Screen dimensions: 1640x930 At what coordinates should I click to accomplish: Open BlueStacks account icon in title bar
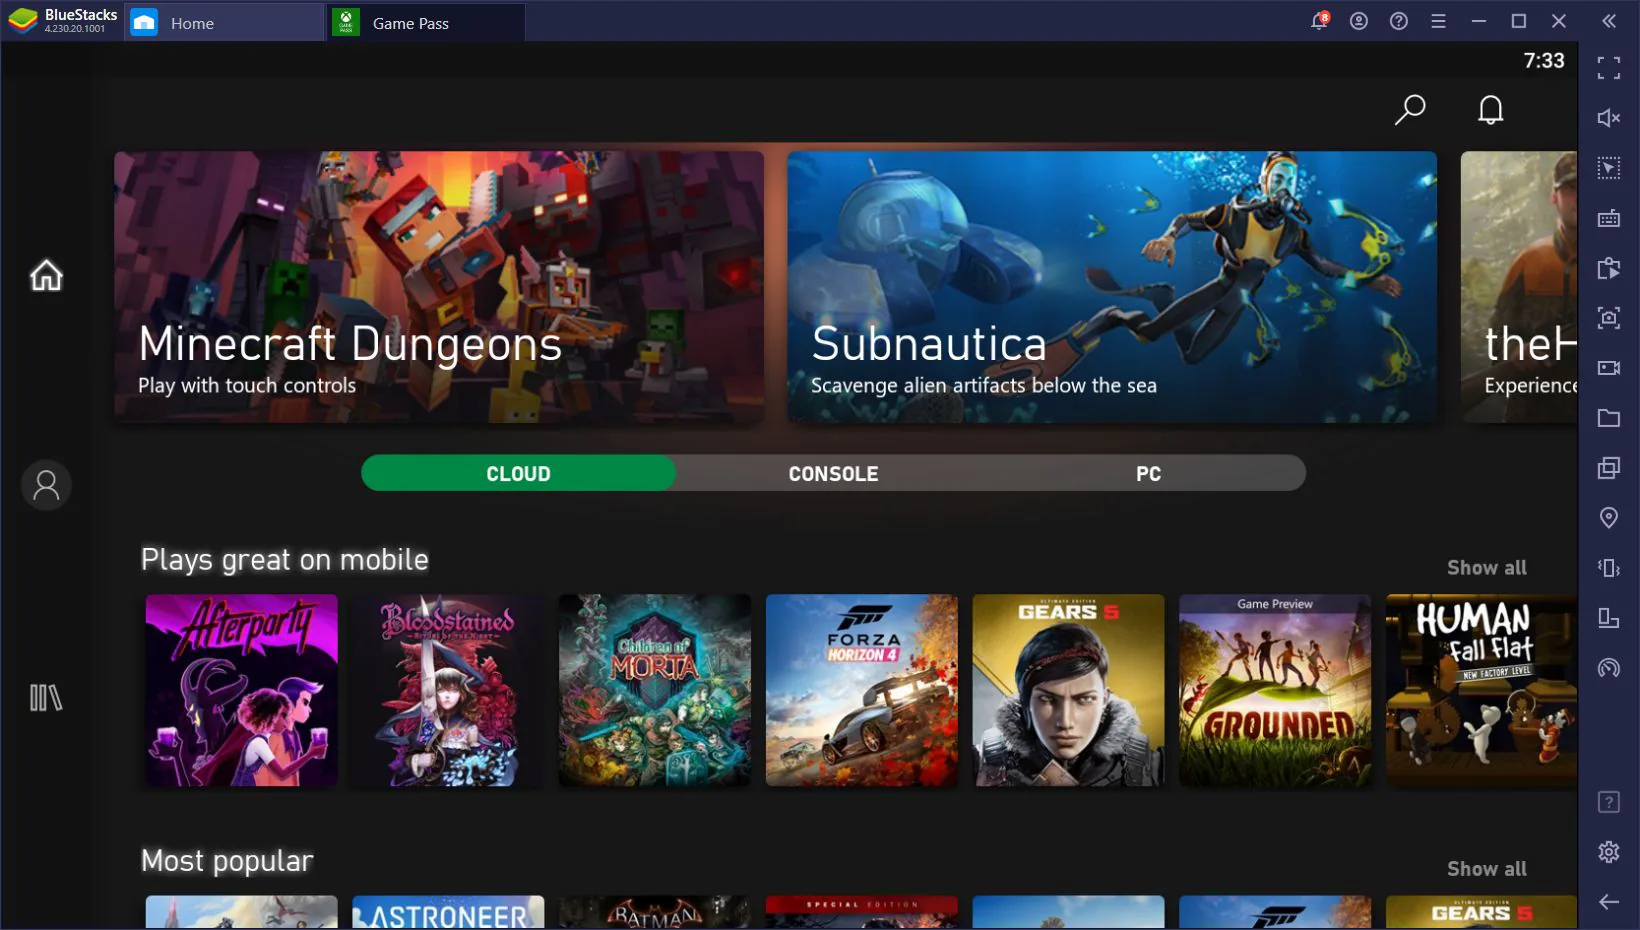(x=1359, y=21)
